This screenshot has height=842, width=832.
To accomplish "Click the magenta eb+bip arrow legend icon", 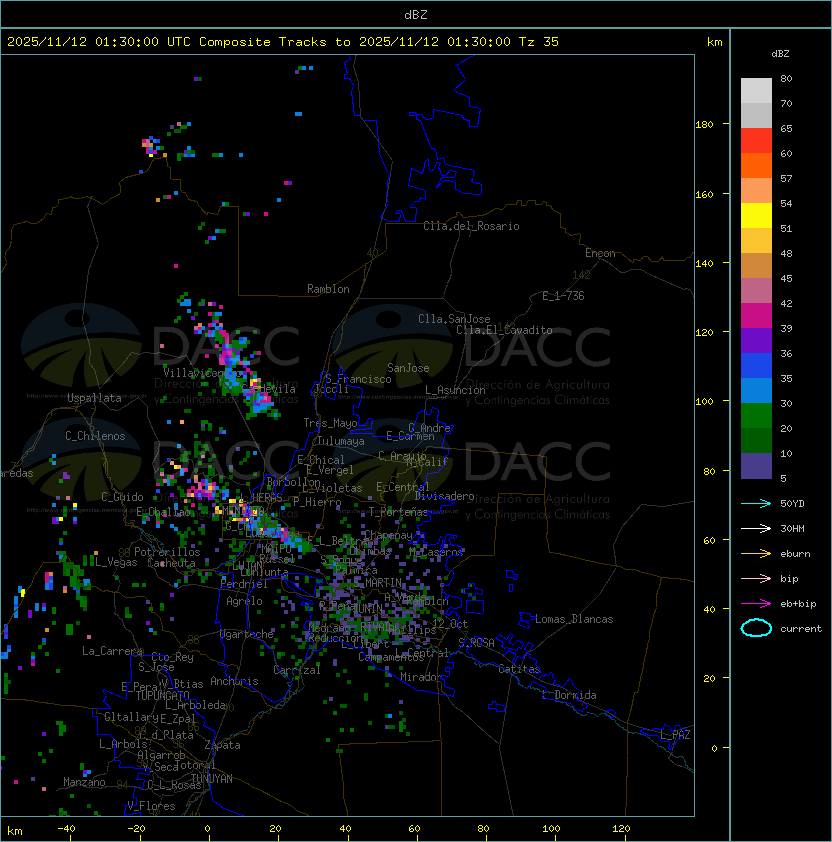I will pos(756,604).
